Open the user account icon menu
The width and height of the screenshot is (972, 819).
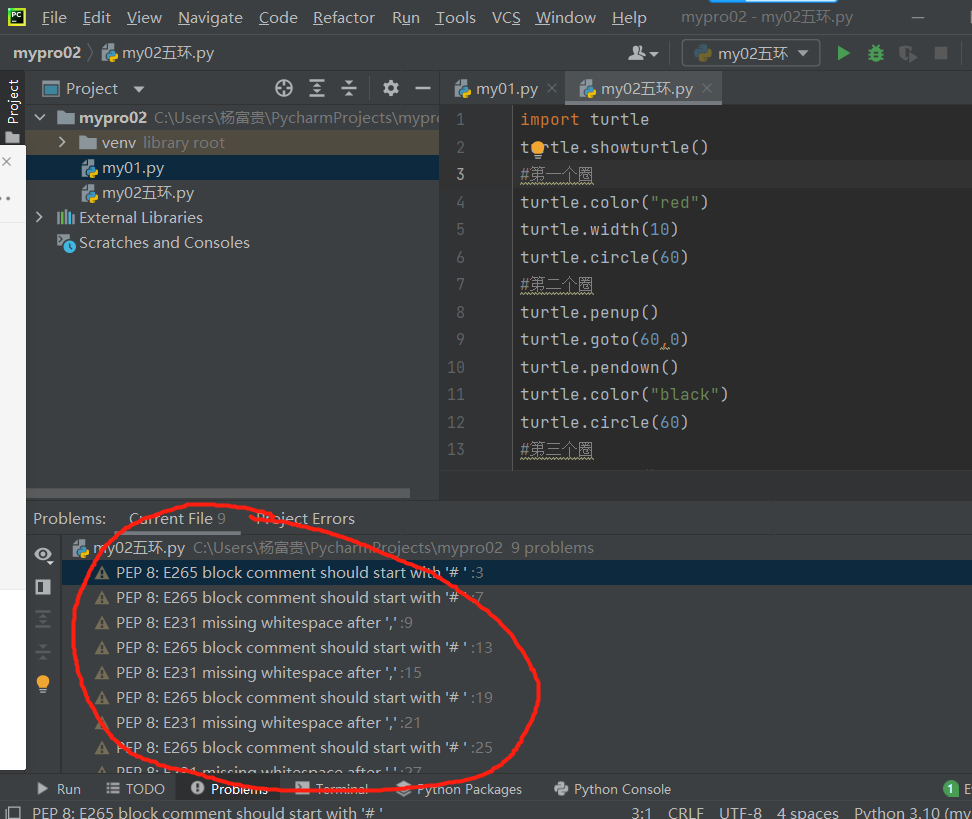click(x=643, y=53)
